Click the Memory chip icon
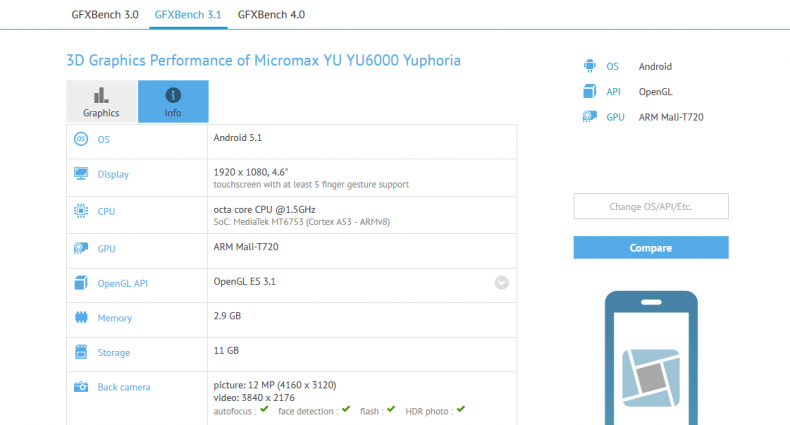The height and width of the screenshot is (425, 790). click(x=81, y=318)
